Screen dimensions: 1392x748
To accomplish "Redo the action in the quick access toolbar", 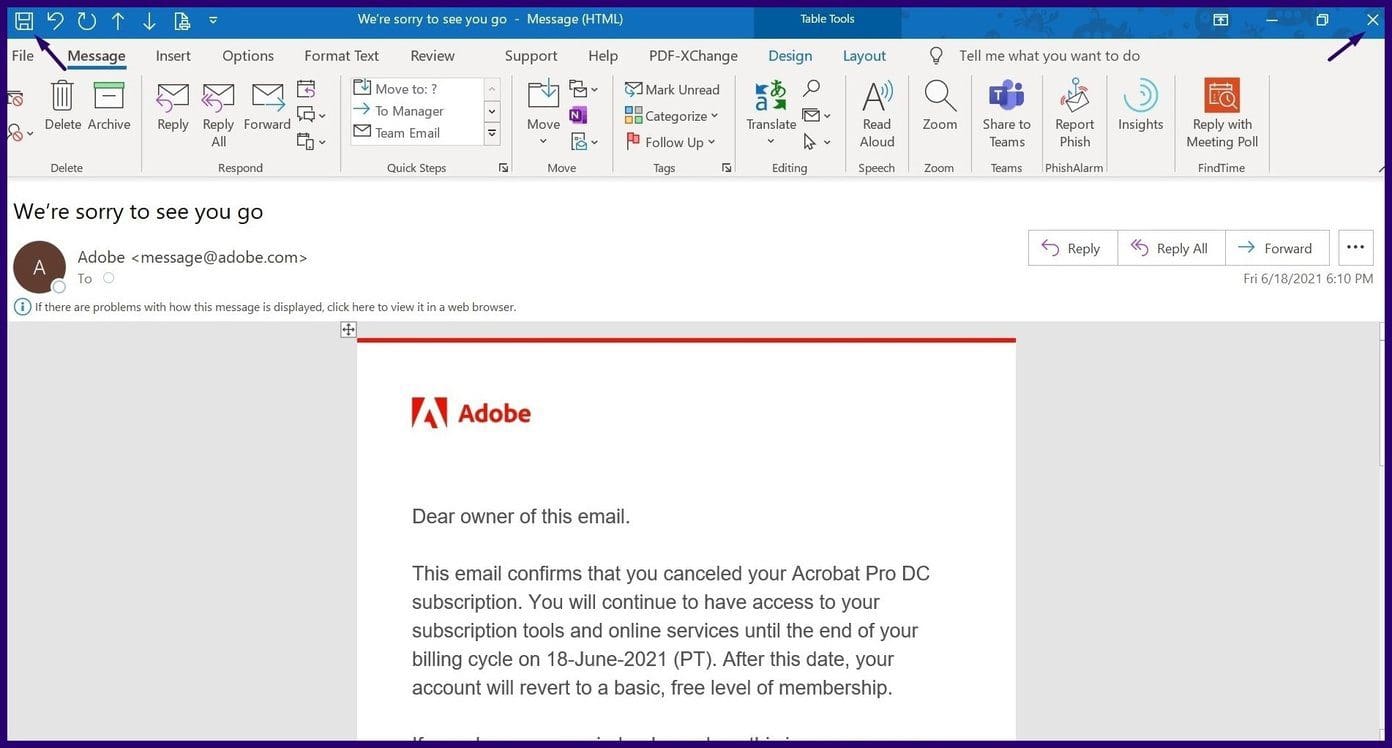I will tap(87, 20).
